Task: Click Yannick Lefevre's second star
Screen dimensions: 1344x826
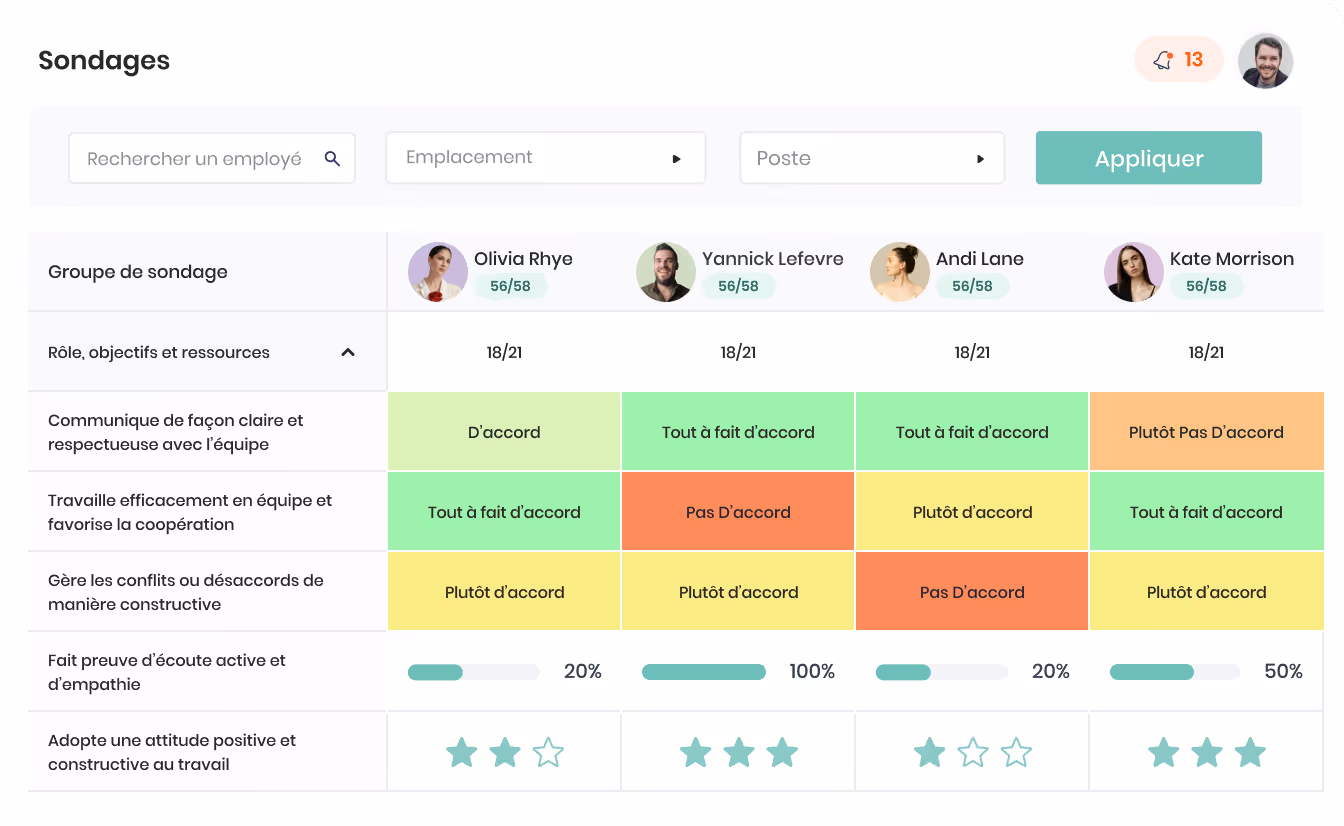Action: tap(739, 752)
